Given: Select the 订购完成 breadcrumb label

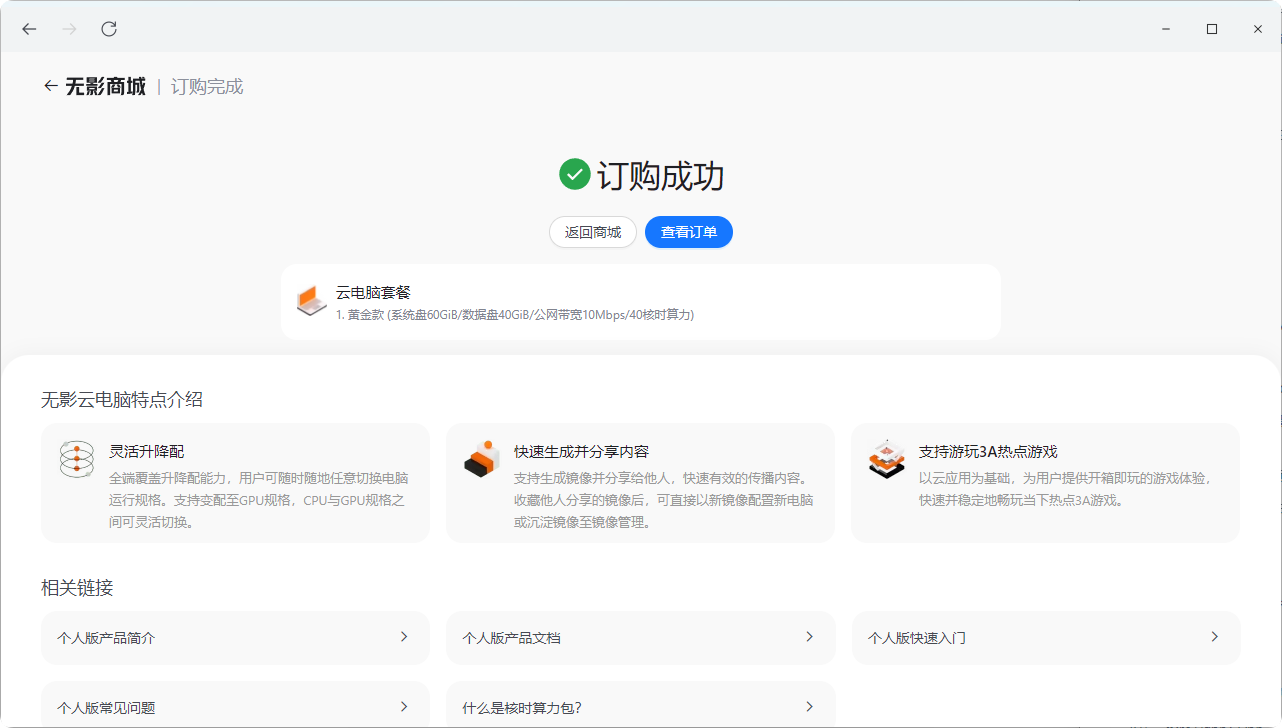Looking at the screenshot, I should pyautogui.click(x=207, y=87).
